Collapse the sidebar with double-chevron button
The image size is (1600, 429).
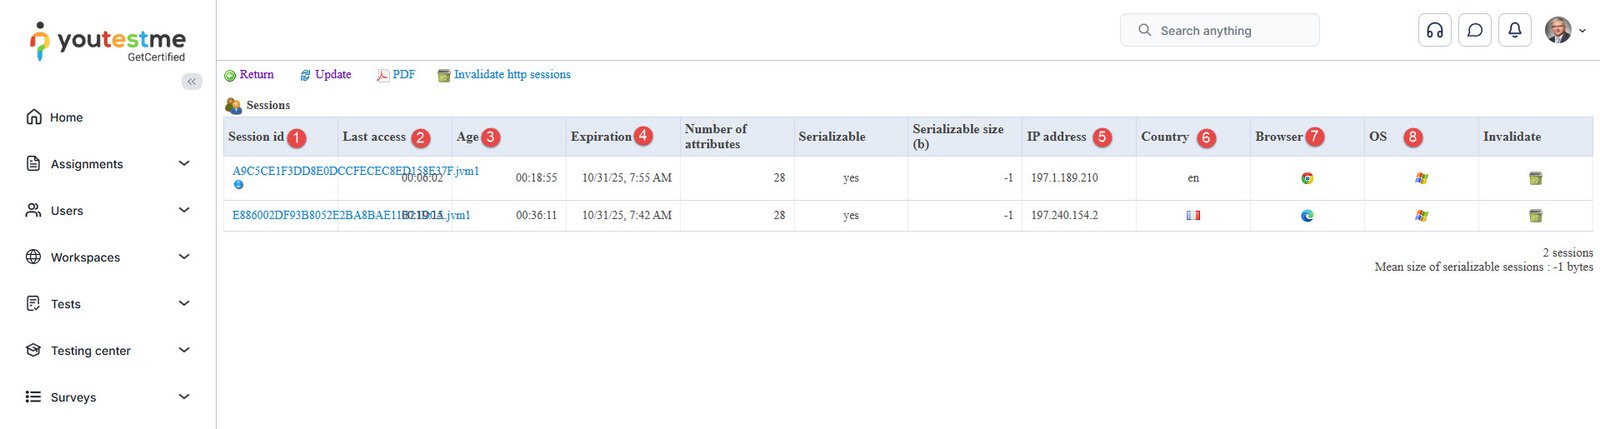(x=192, y=81)
